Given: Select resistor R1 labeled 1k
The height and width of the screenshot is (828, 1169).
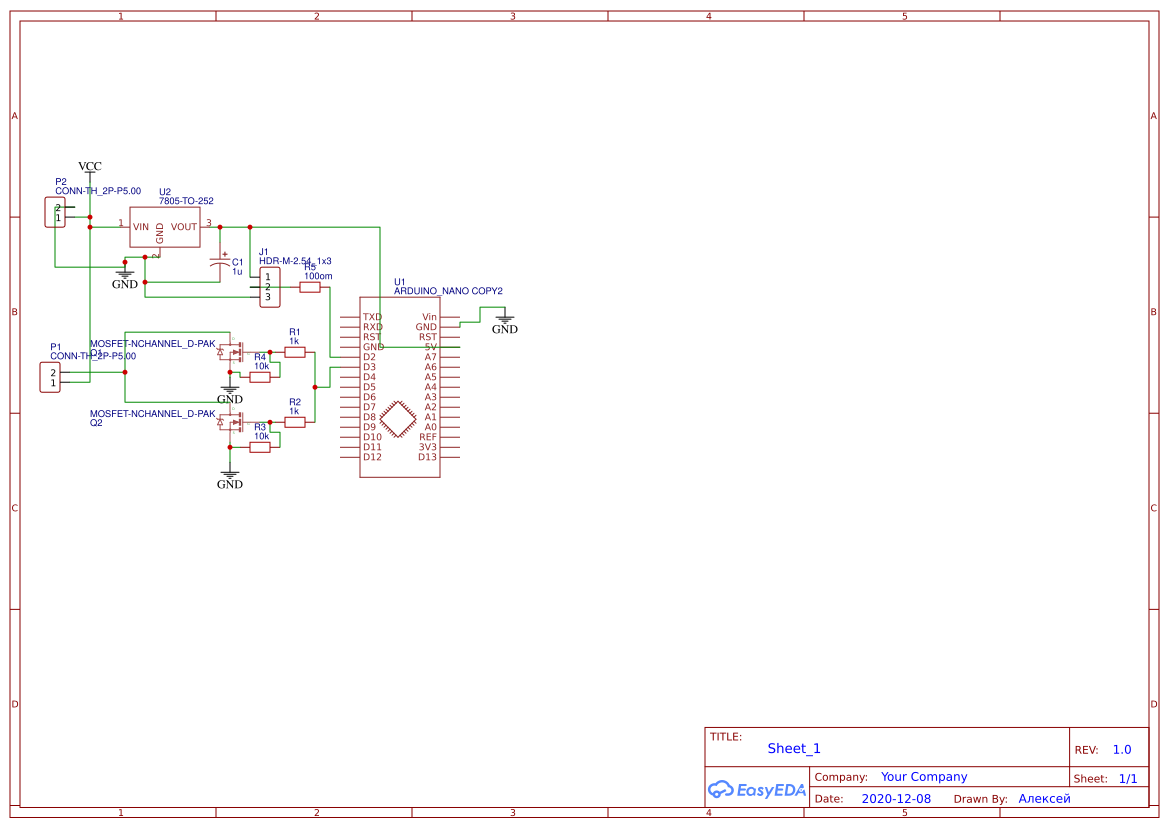Looking at the screenshot, I should 294,350.
